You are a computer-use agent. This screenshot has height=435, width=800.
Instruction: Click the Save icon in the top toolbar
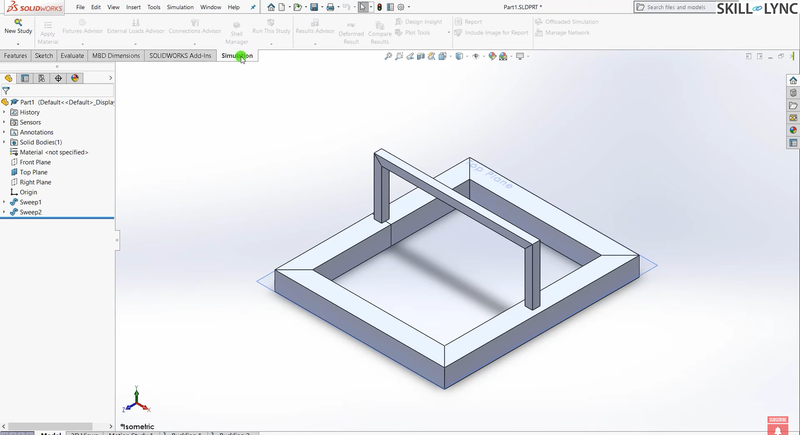click(x=314, y=7)
